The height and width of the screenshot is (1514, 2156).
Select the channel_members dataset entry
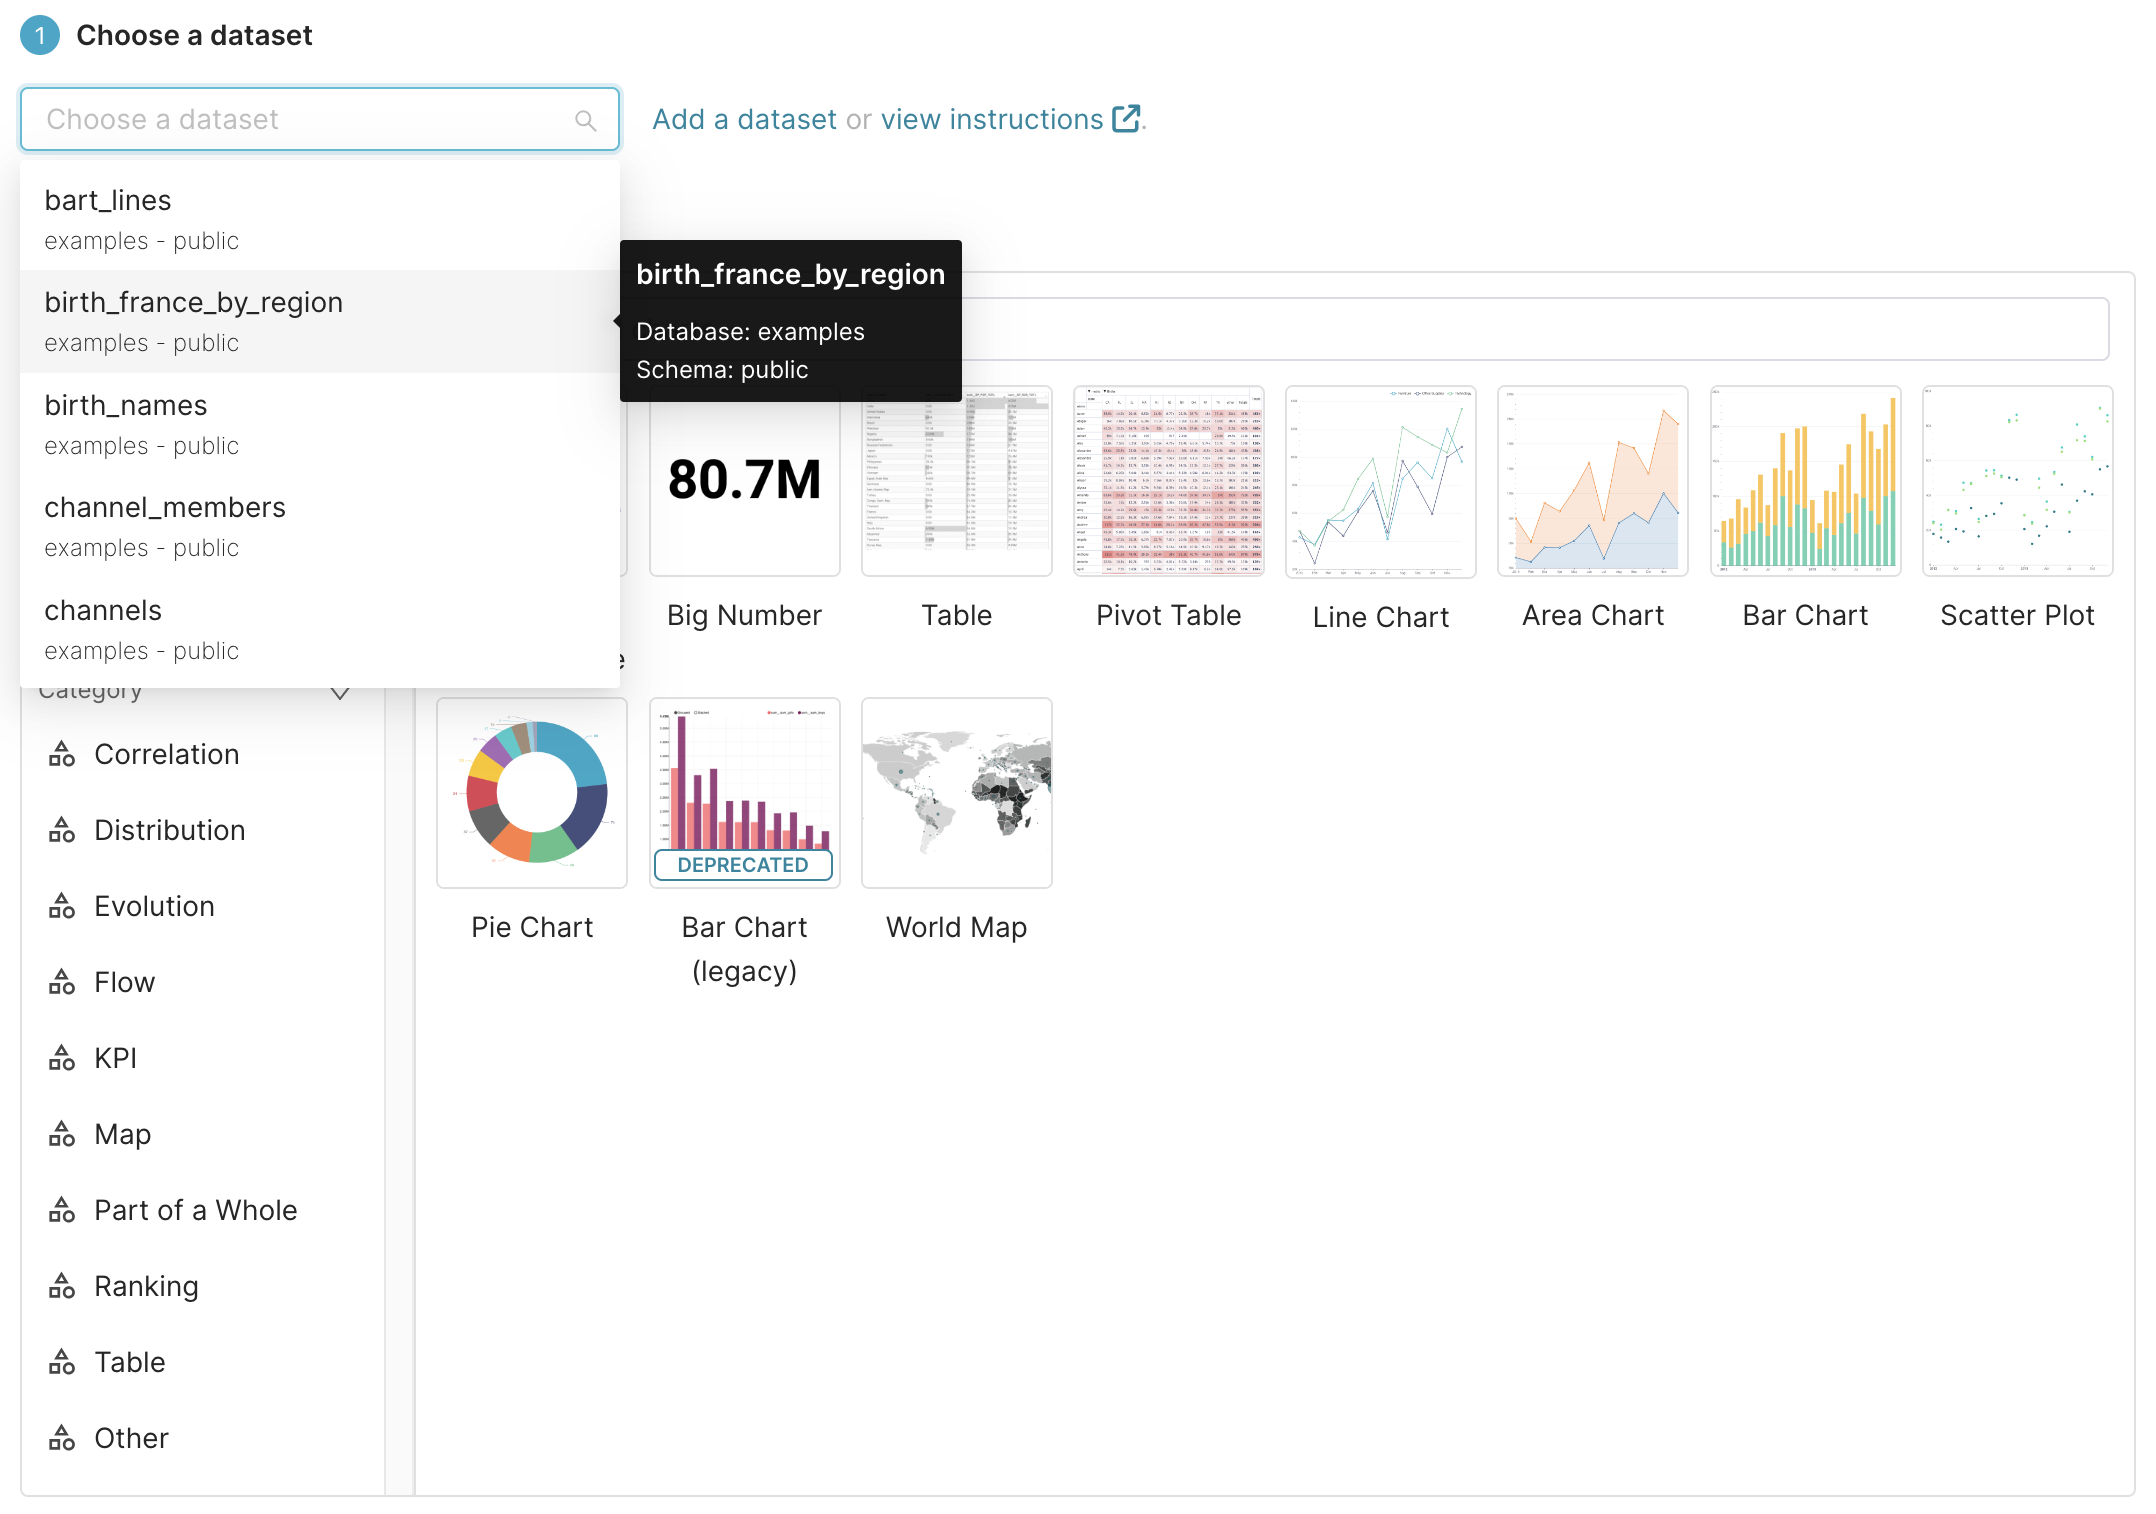click(x=165, y=507)
